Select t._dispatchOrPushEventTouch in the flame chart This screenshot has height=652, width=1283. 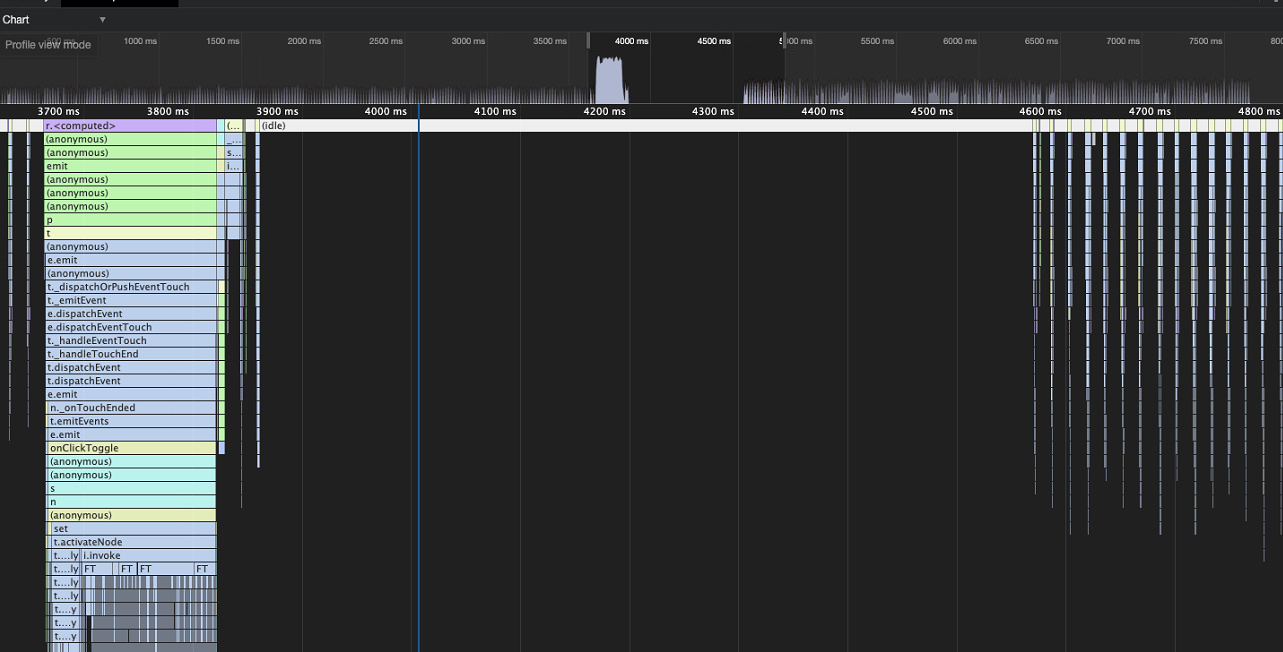(x=132, y=287)
